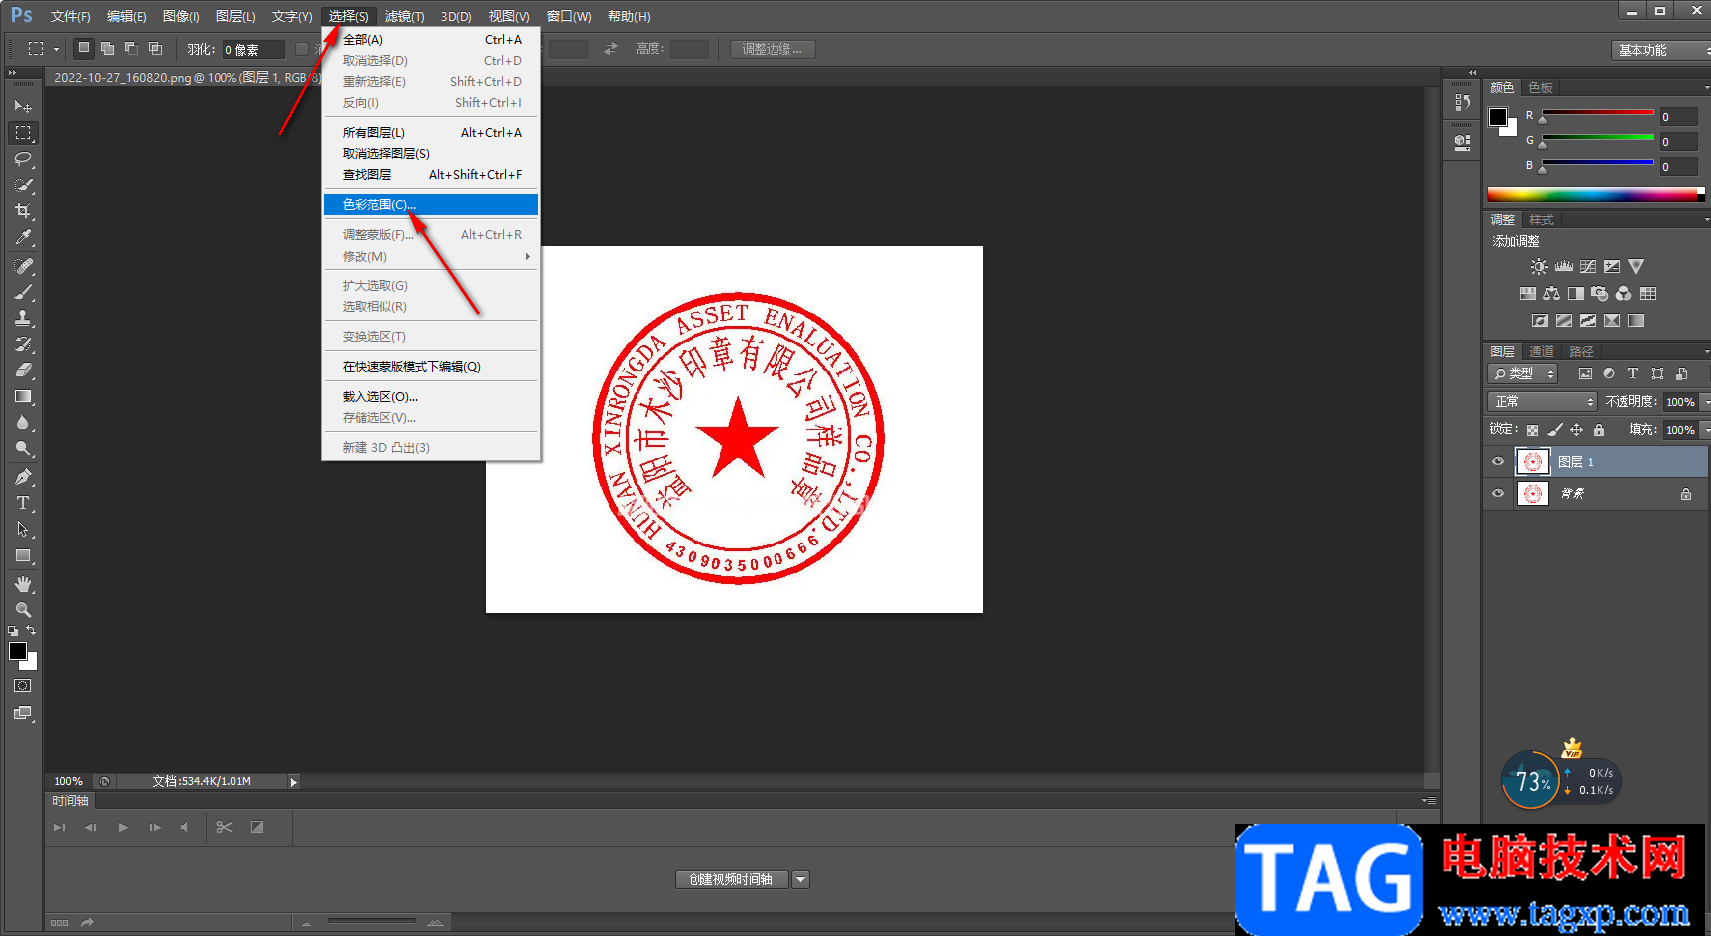This screenshot has width=1711, height=936.
Task: Open the 类型 layer filter dropdown
Action: pos(1523,374)
